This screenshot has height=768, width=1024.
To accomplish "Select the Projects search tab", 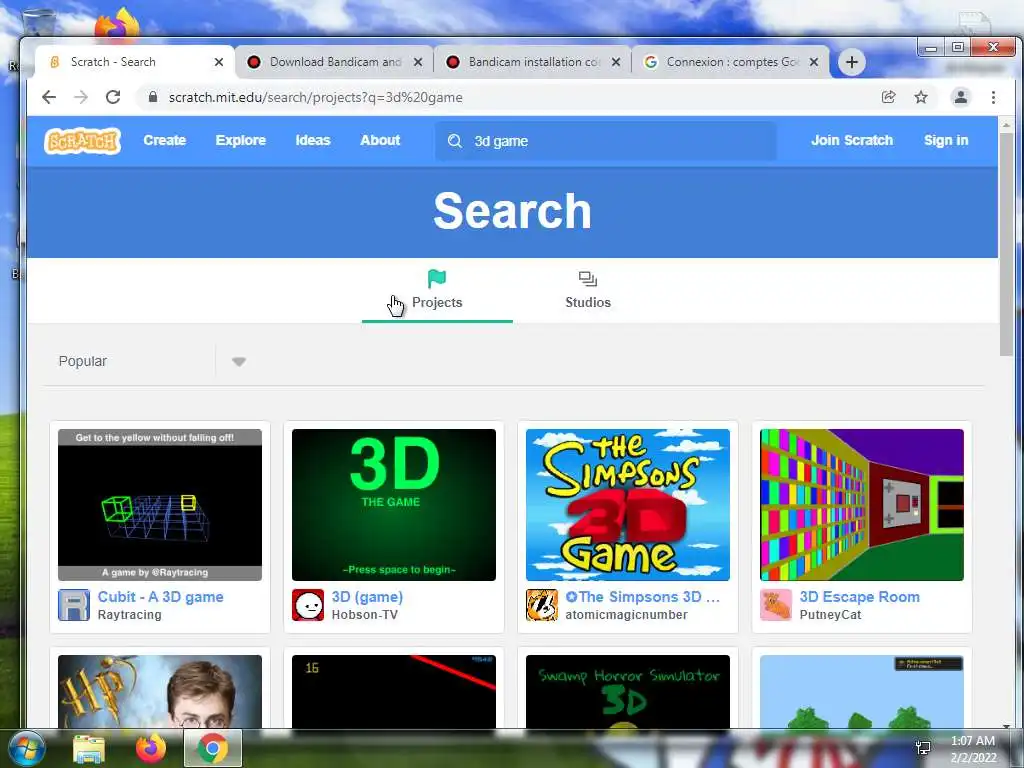I will click(x=437, y=290).
